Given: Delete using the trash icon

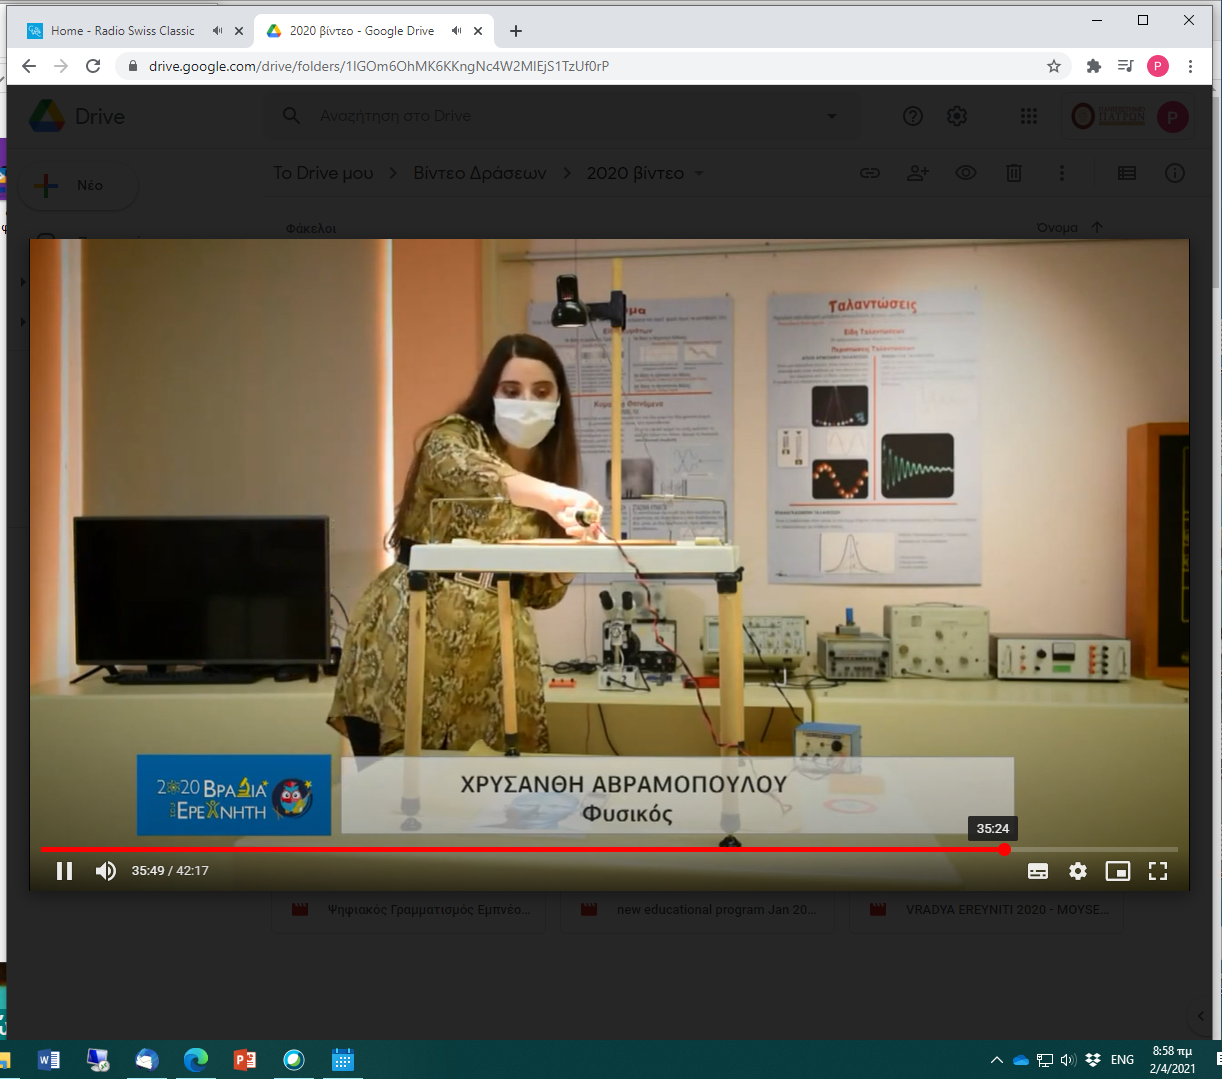Looking at the screenshot, I should [1014, 173].
